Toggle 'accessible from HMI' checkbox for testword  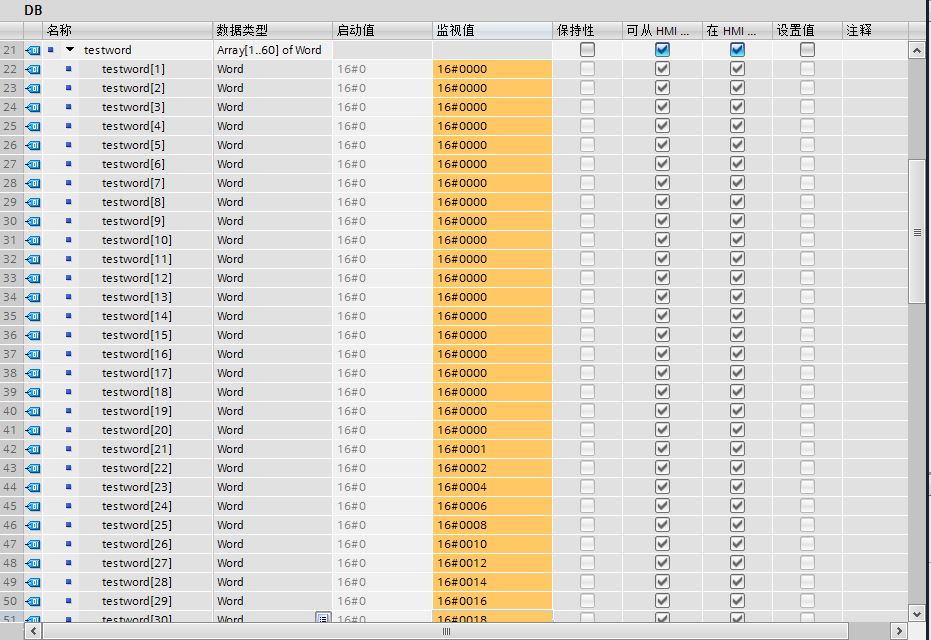662,50
